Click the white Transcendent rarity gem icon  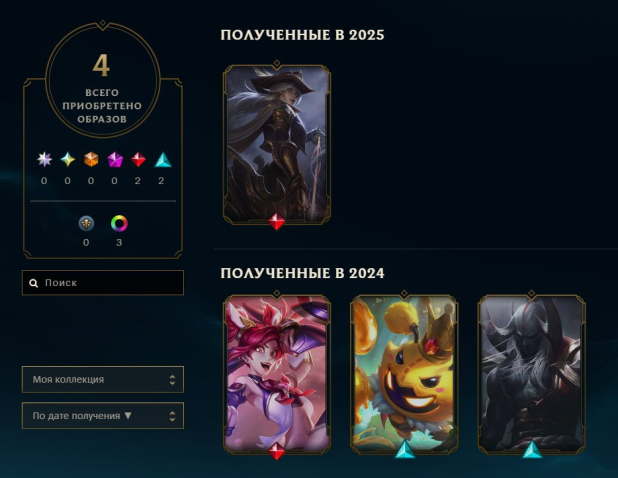44,160
